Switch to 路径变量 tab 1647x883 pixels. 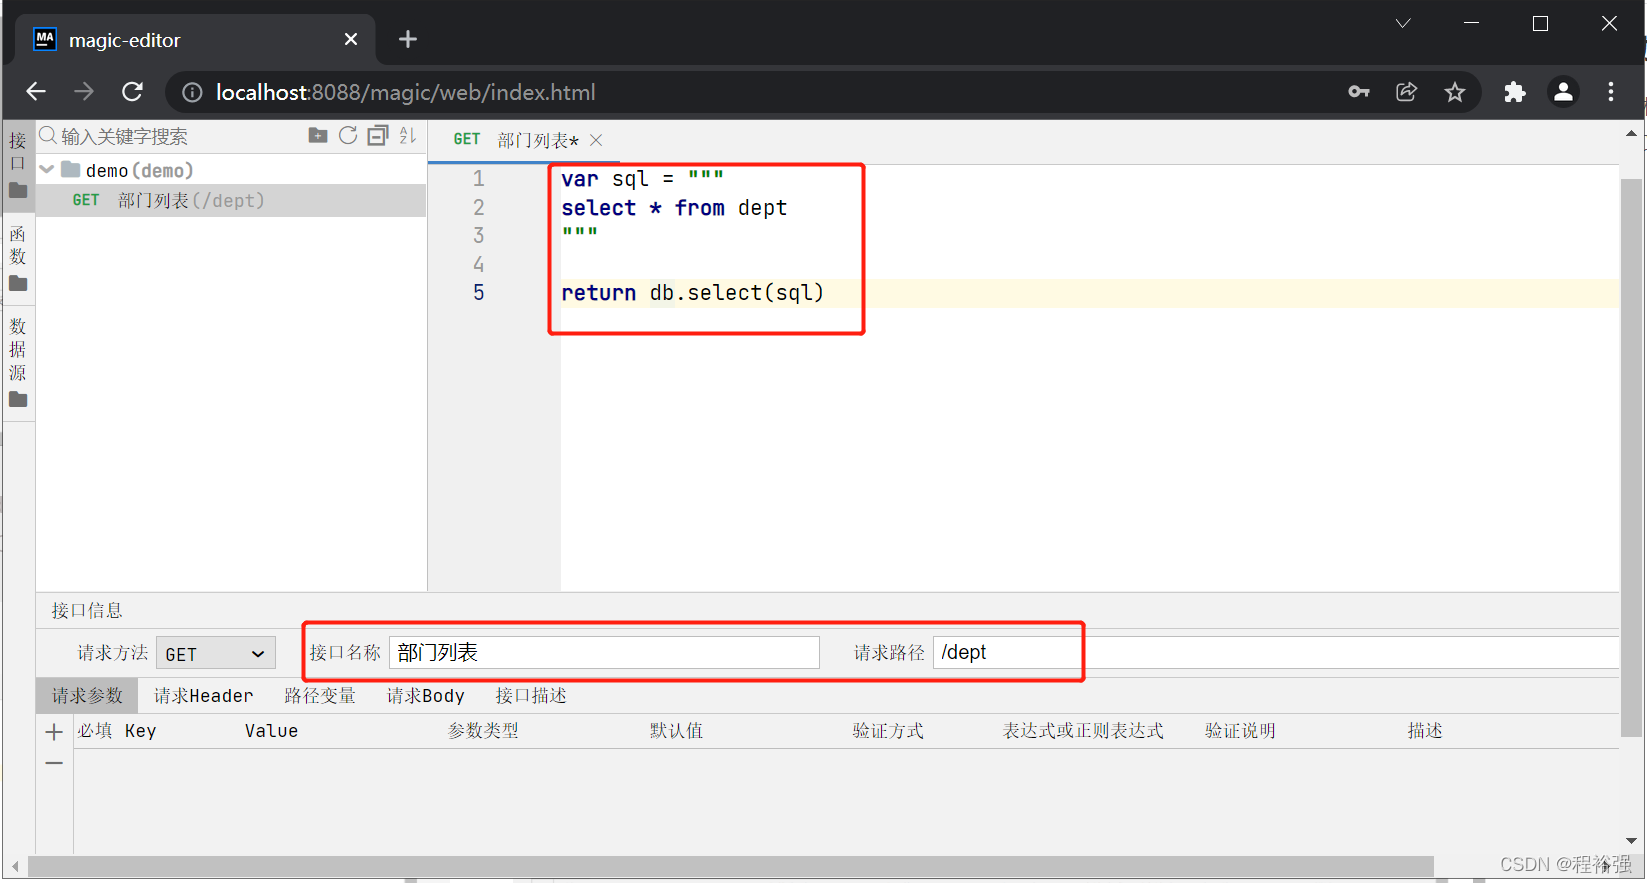tap(320, 695)
